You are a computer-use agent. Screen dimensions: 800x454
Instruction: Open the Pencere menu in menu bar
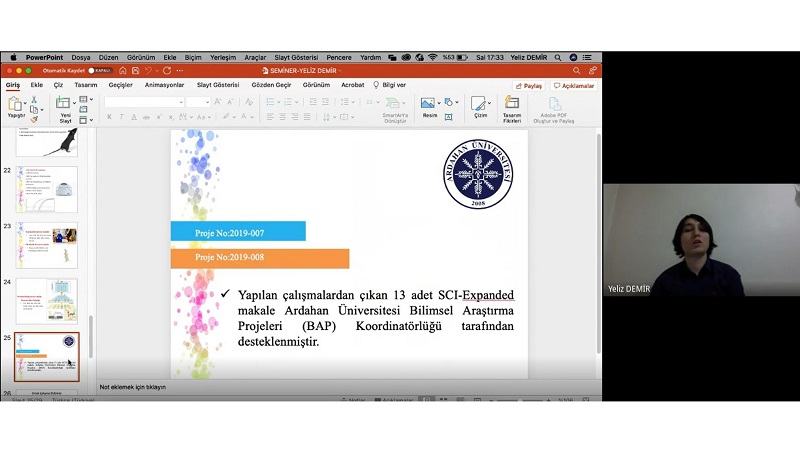339,58
